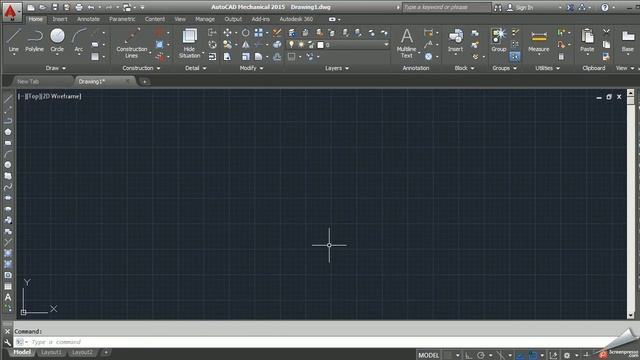
Task: Expand the Draw panel
Action: [x=56, y=68]
